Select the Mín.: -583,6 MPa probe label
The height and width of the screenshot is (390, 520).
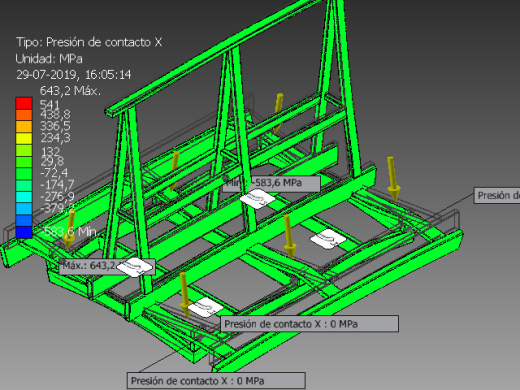(x=271, y=184)
